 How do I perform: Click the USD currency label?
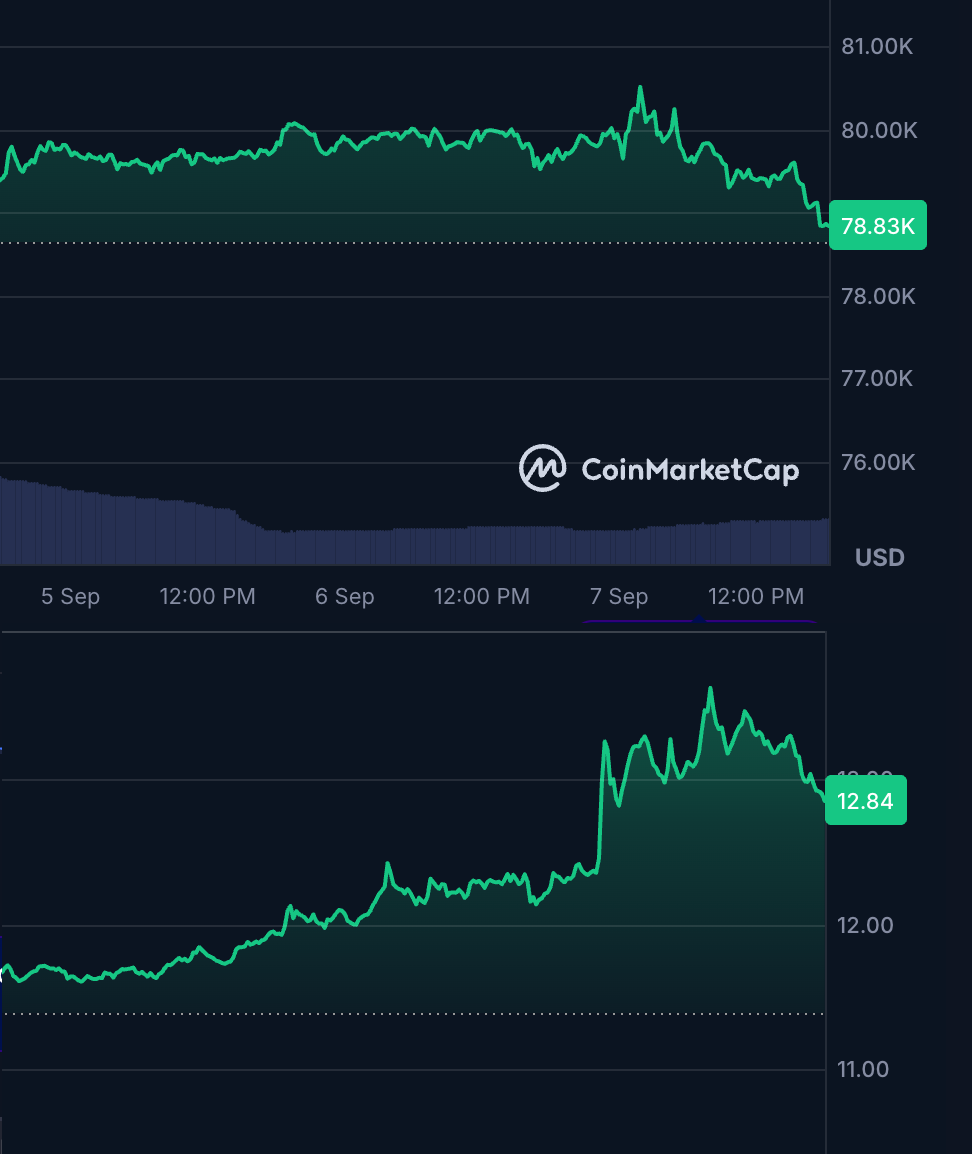[x=879, y=557]
